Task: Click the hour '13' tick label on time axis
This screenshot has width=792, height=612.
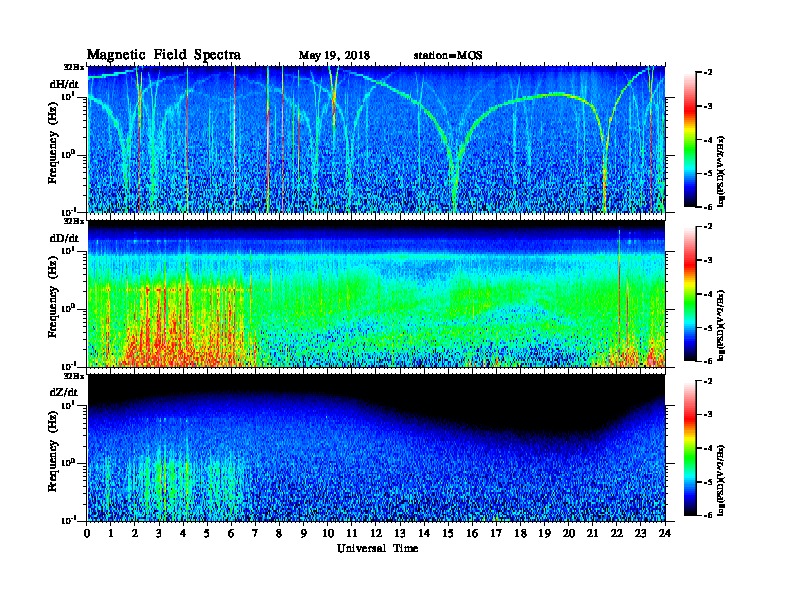Action: click(400, 534)
